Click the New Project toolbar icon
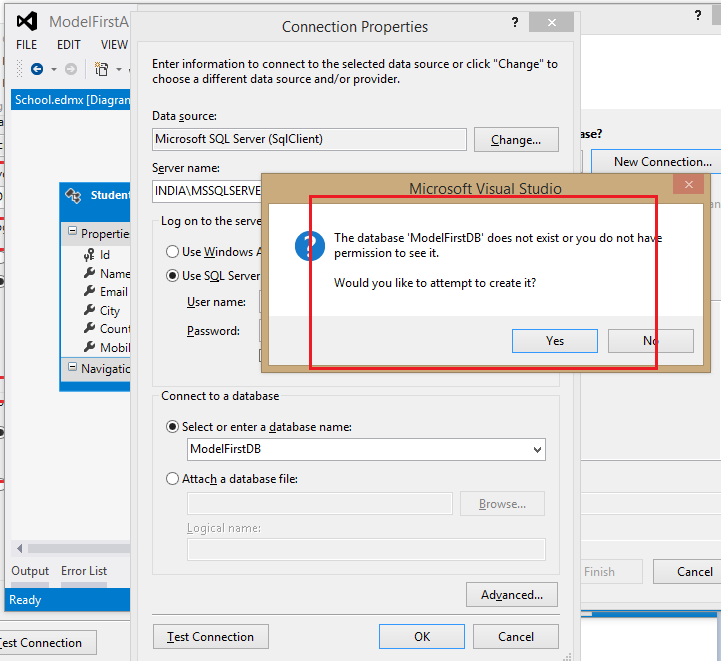721x661 pixels. coord(101,69)
